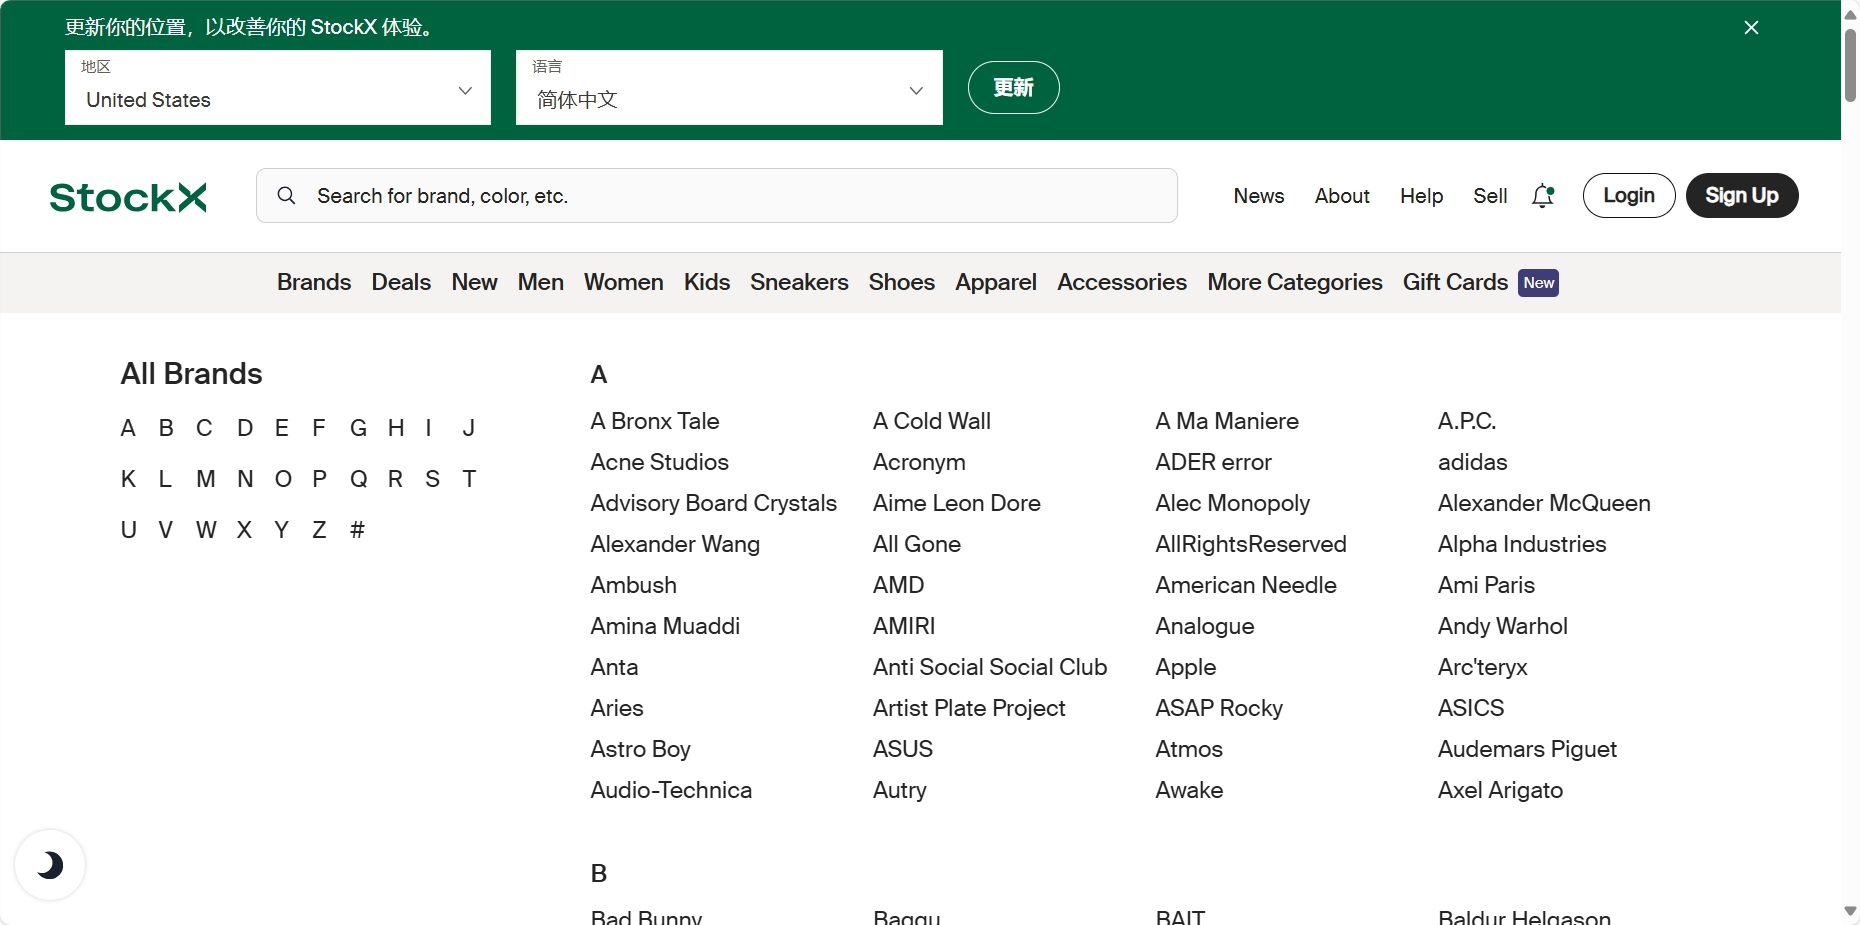Open the A Bronx Tale brand

click(655, 422)
